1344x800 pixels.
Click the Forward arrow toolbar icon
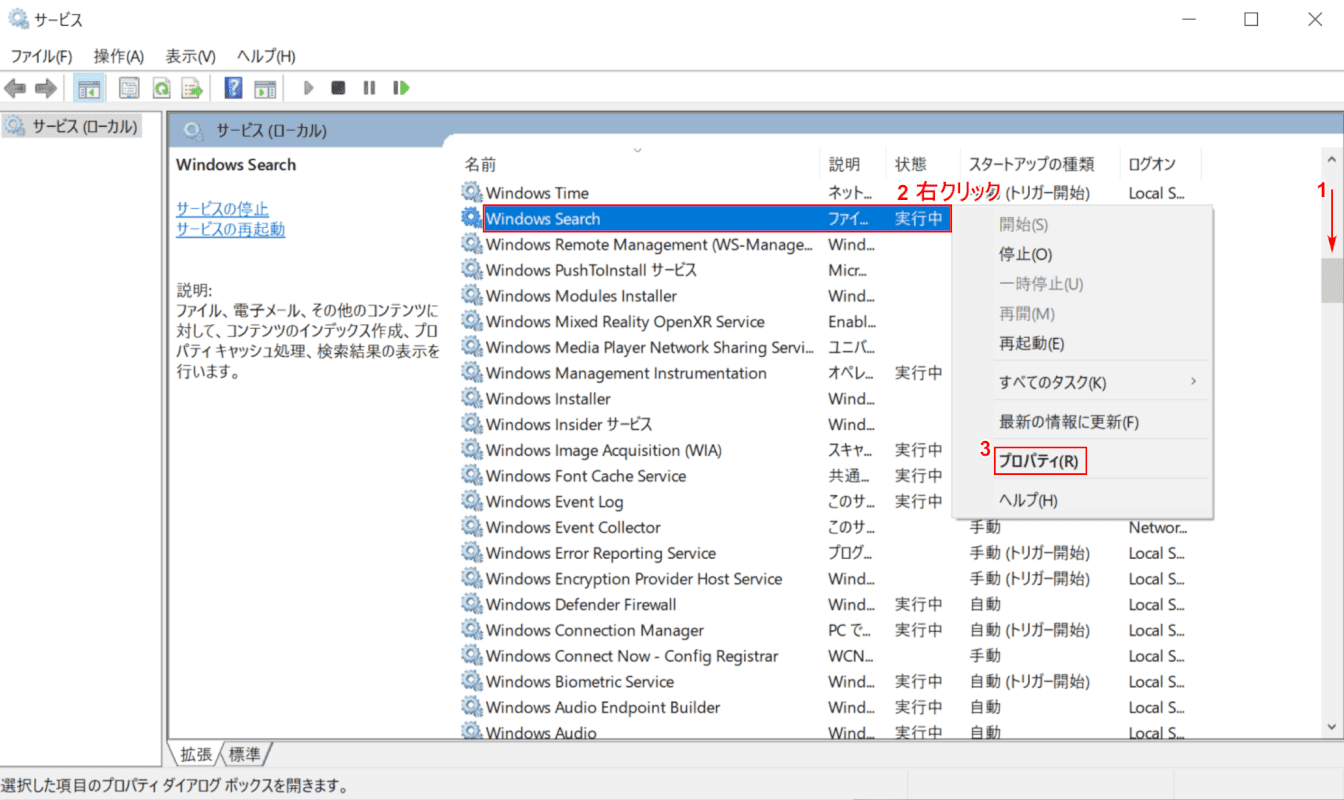tap(45, 88)
